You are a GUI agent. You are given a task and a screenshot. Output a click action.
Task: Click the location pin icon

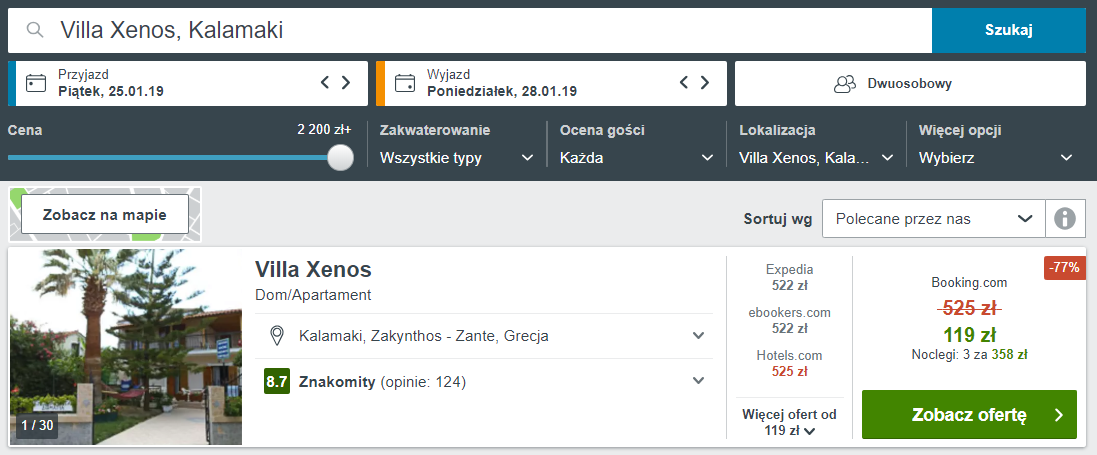pos(277,335)
